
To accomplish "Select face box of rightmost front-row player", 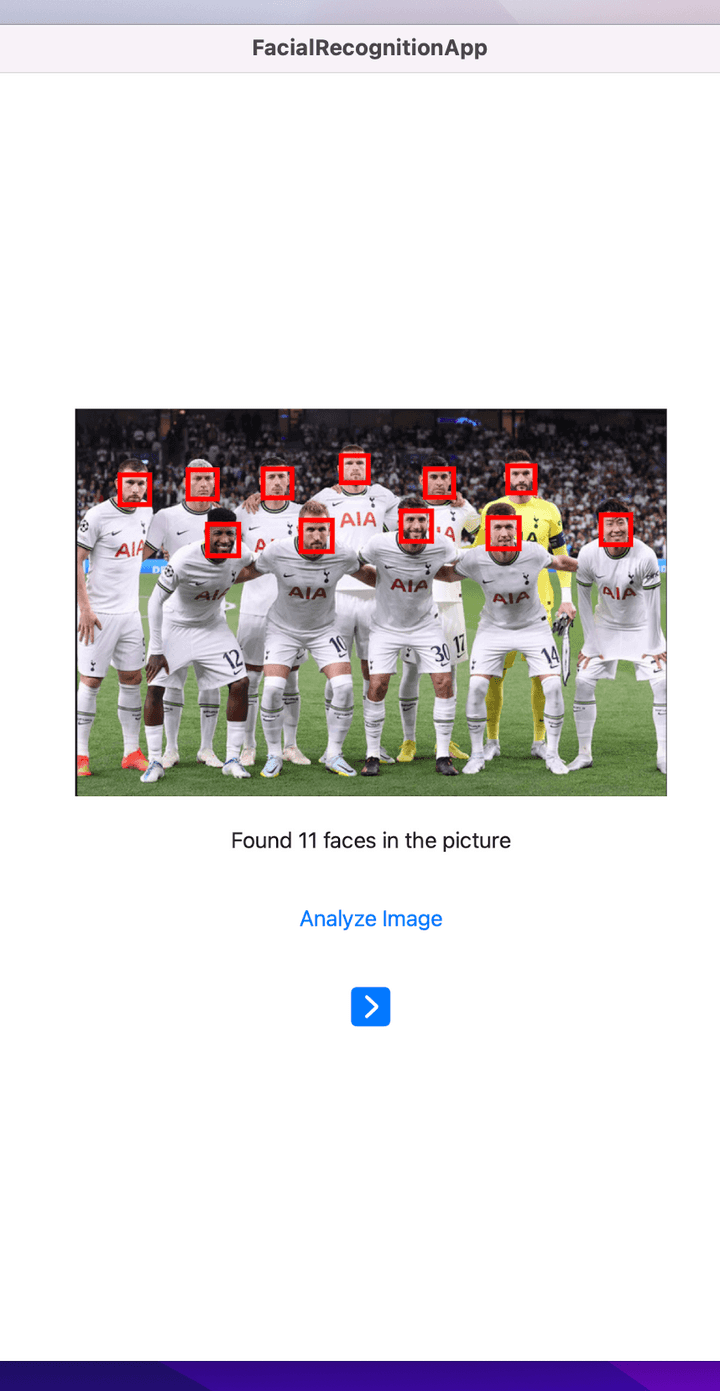I will (x=616, y=529).
